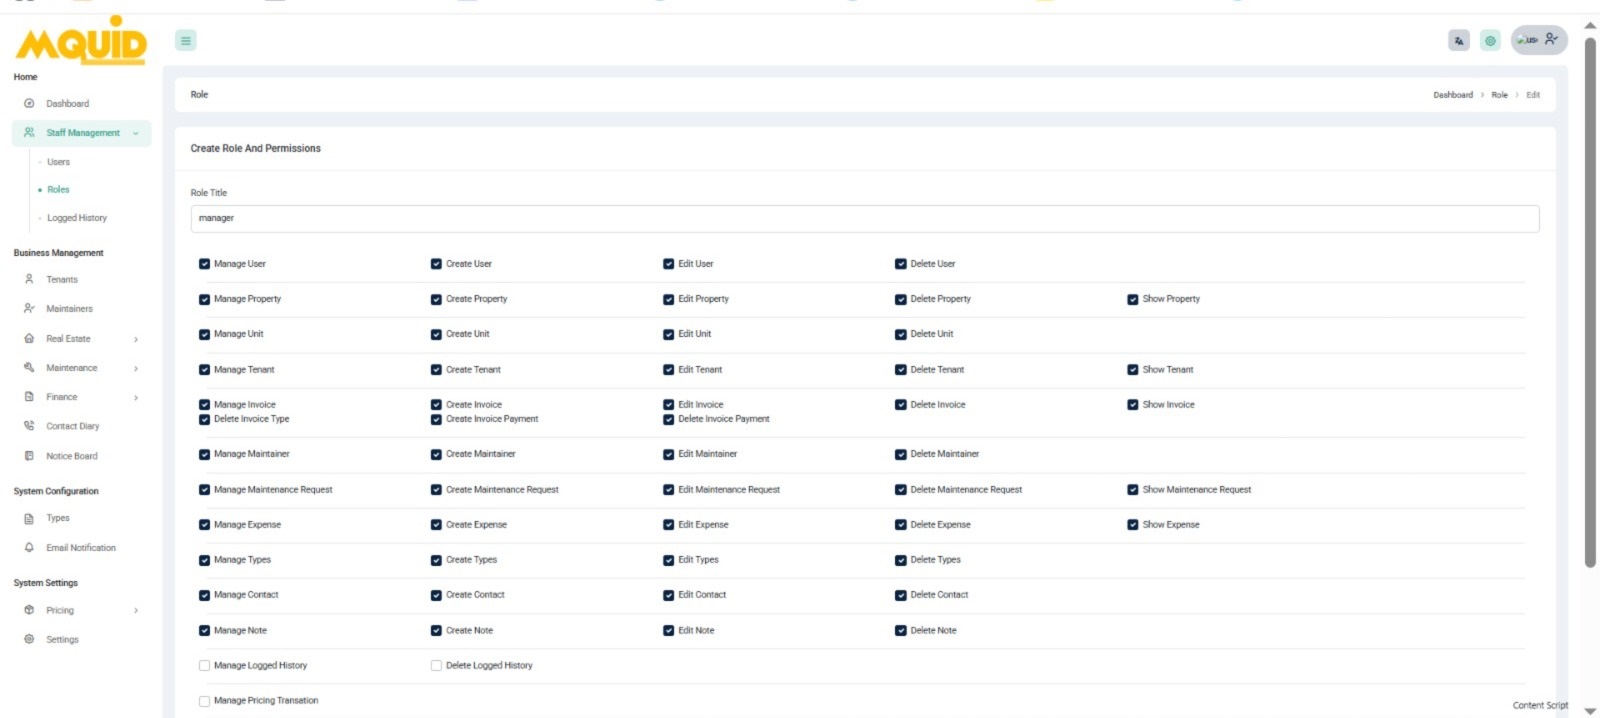The height and width of the screenshot is (718, 1600).
Task: Click the Staff Management people icon
Action: (x=29, y=132)
